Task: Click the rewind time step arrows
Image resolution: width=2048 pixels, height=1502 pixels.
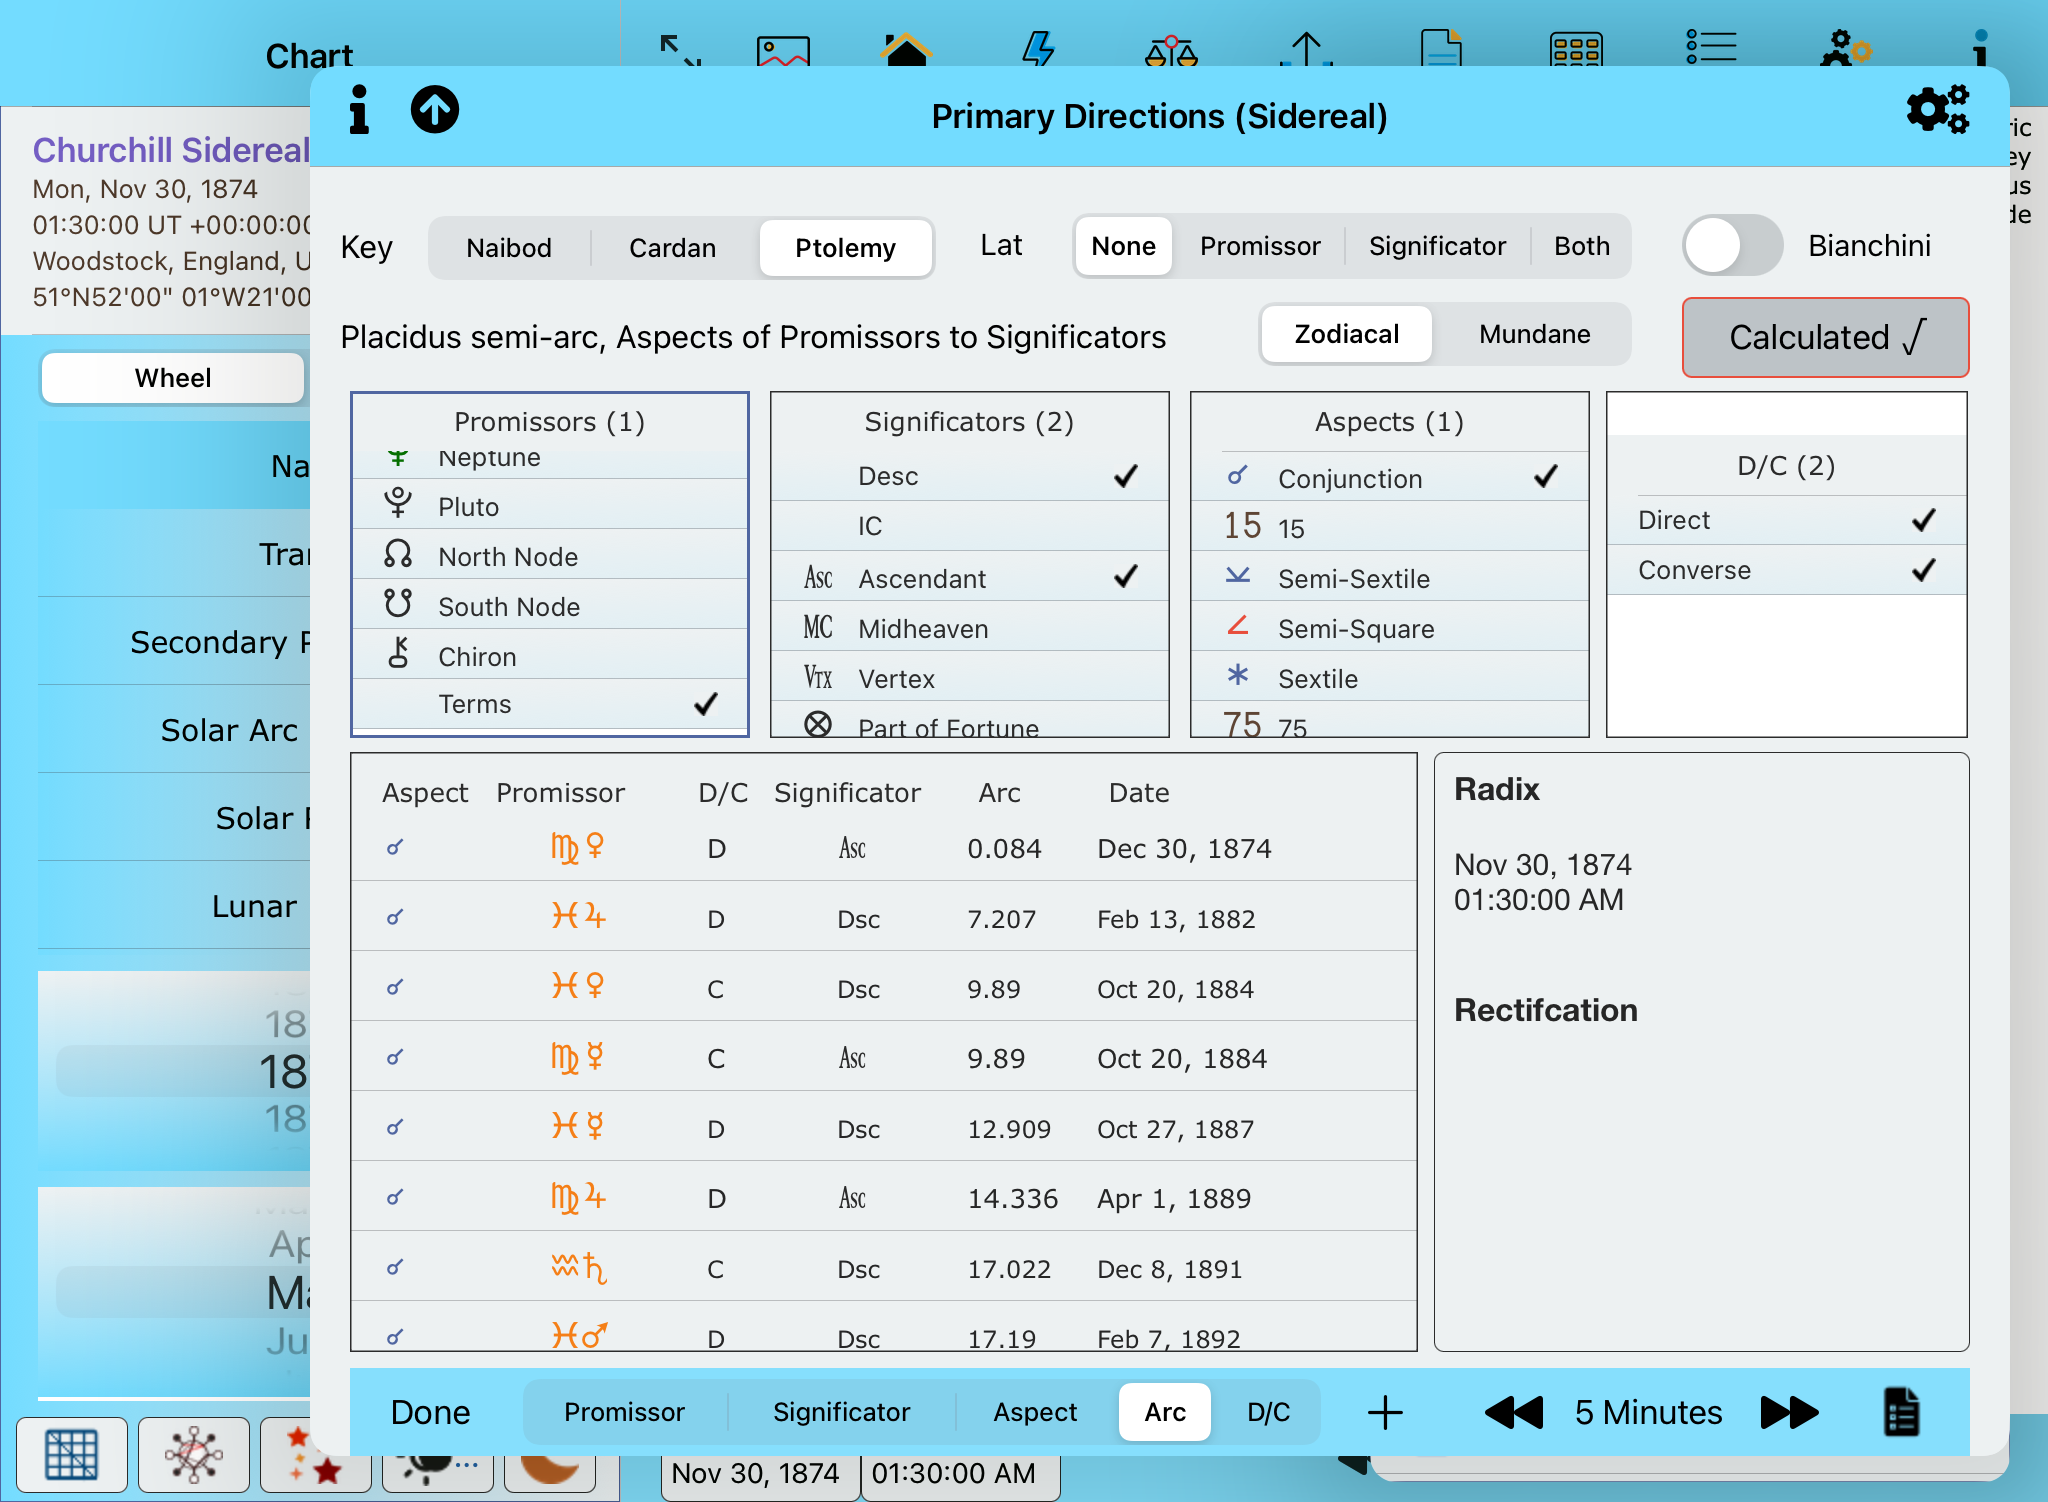Action: click(1514, 1412)
